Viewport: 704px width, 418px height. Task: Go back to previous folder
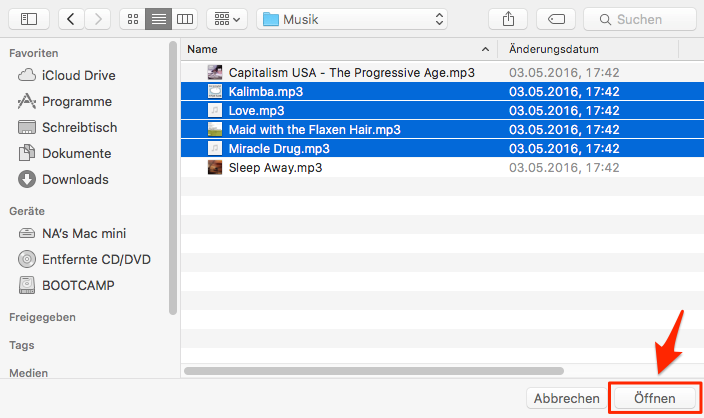click(x=71, y=19)
